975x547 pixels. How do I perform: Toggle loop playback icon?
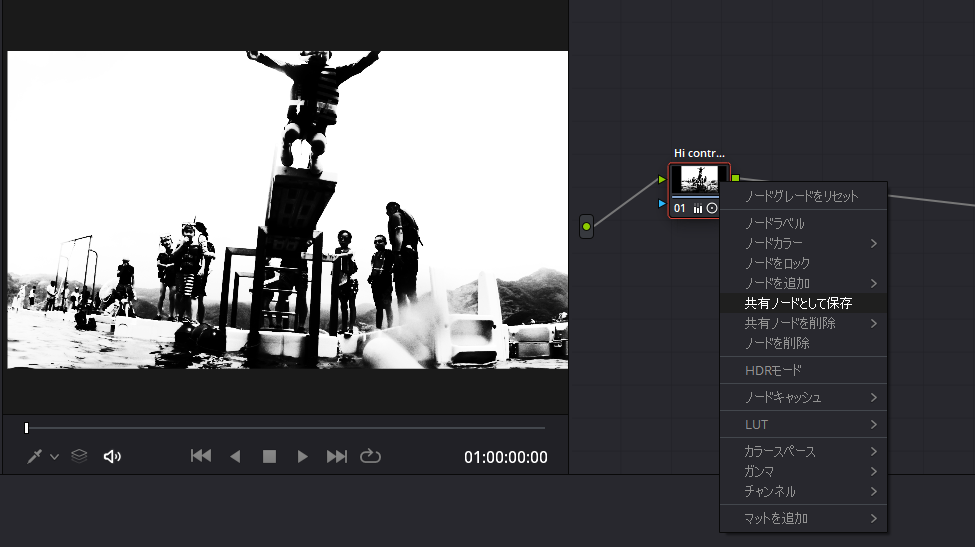[370, 456]
